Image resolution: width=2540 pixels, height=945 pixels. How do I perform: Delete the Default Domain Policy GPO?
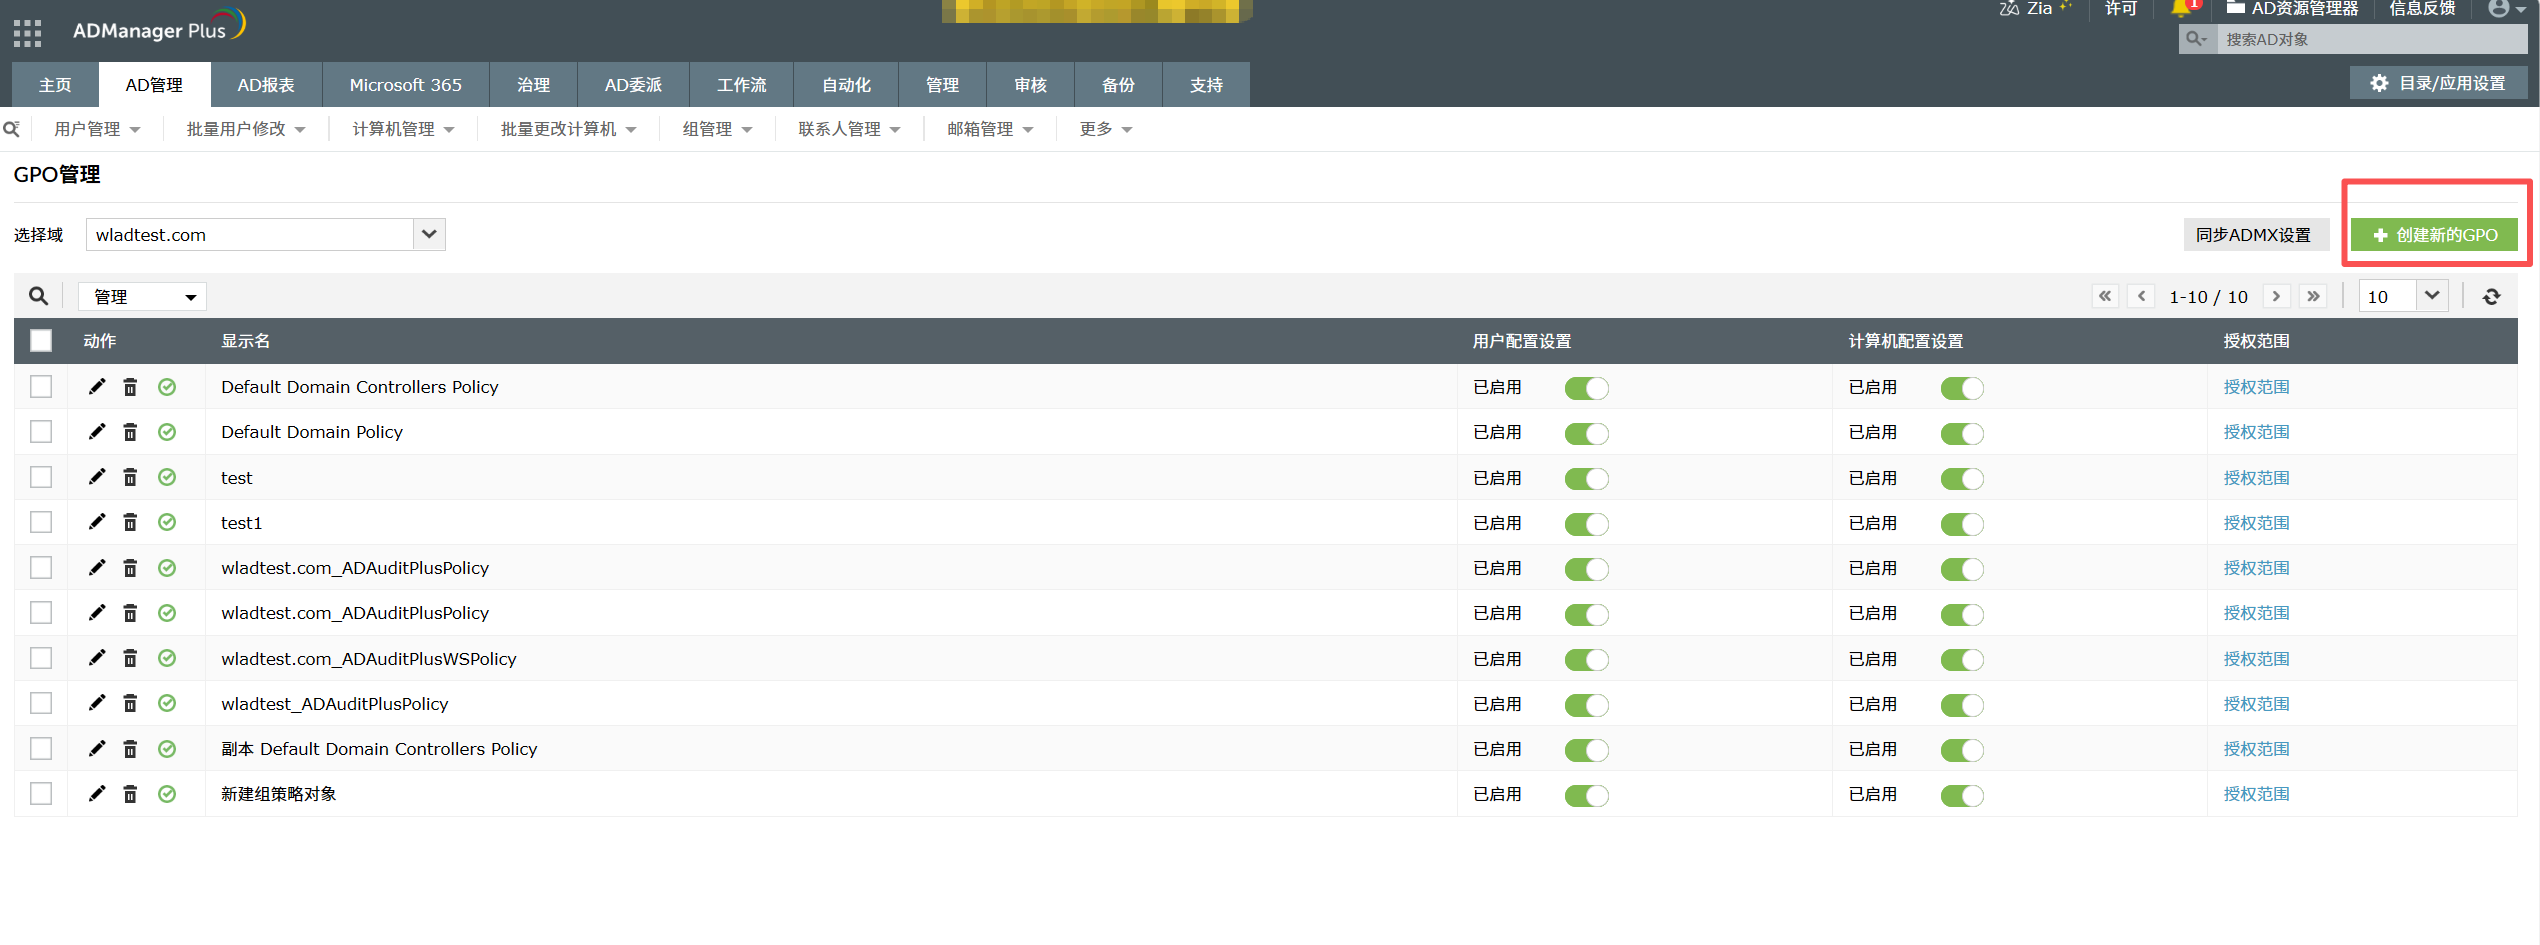pos(130,432)
